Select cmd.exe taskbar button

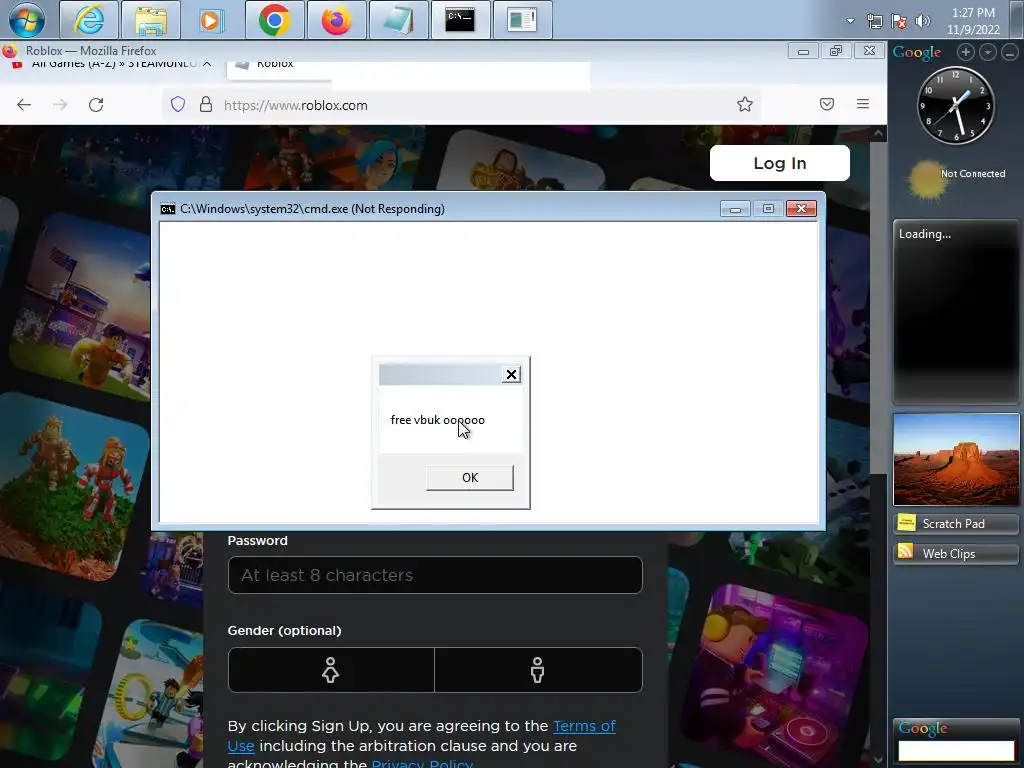click(x=460, y=20)
